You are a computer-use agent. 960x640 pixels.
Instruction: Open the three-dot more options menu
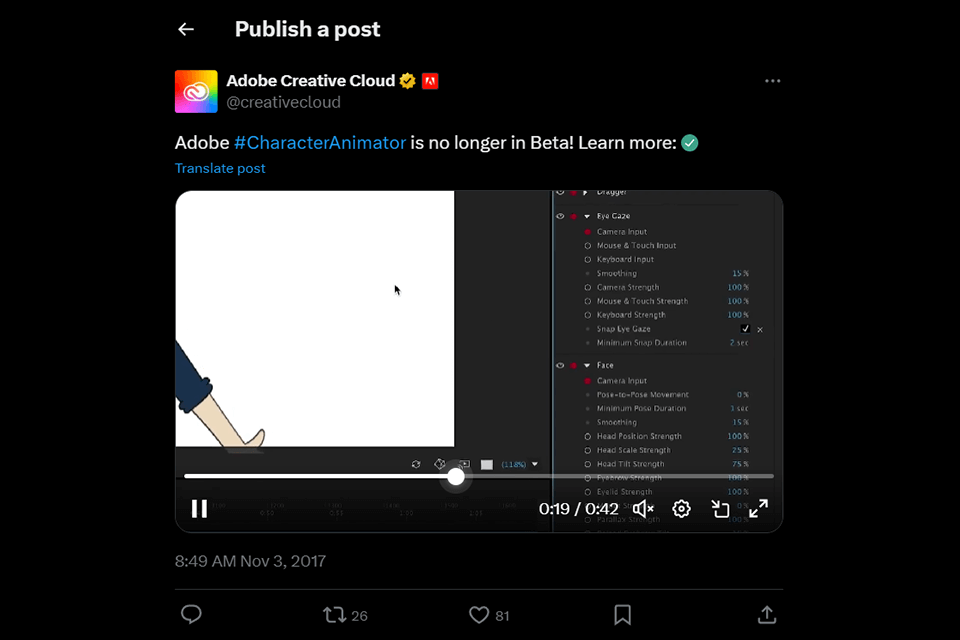pos(772,81)
